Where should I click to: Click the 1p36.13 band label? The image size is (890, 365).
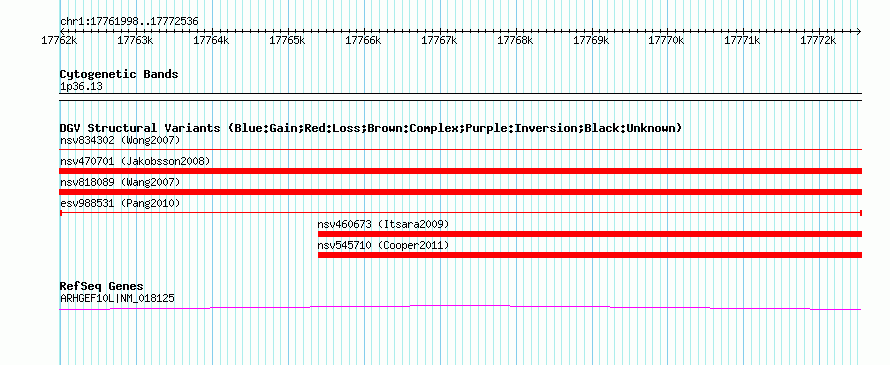click(81, 87)
